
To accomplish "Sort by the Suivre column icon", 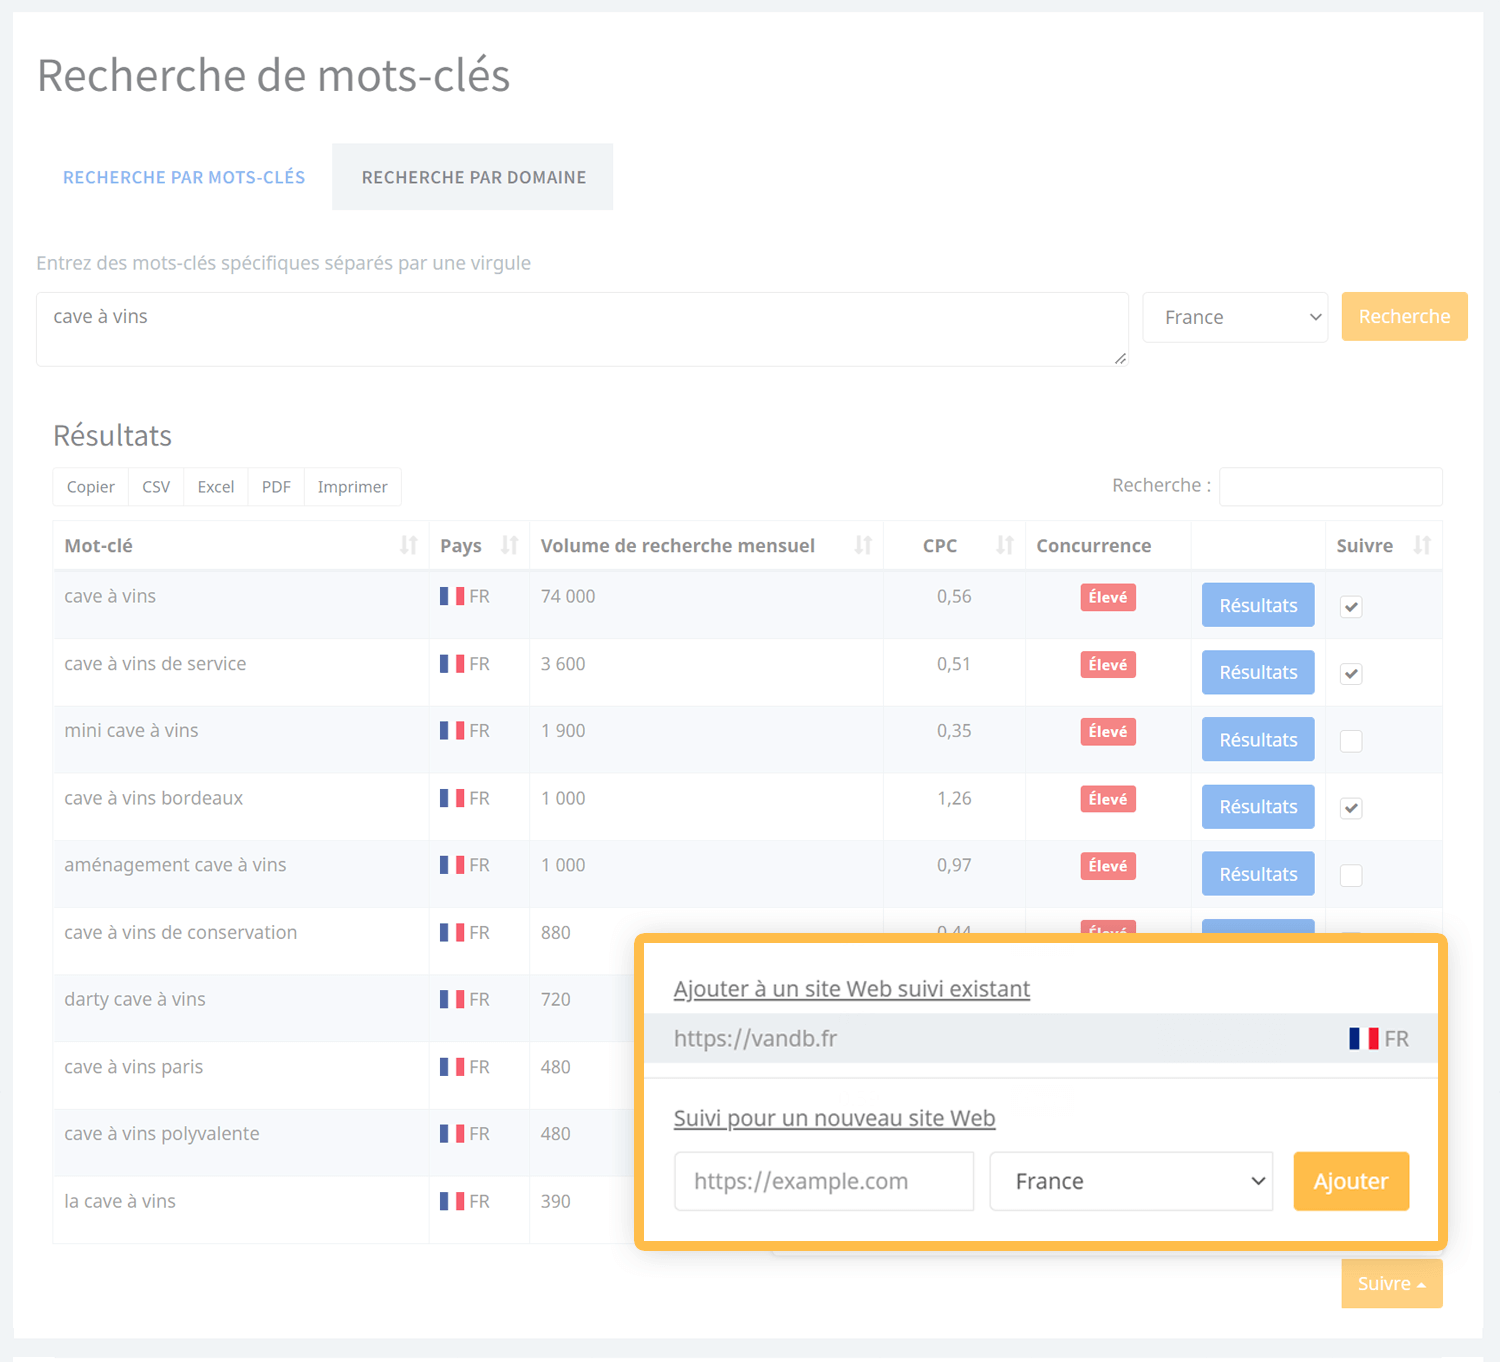I will point(1422,545).
